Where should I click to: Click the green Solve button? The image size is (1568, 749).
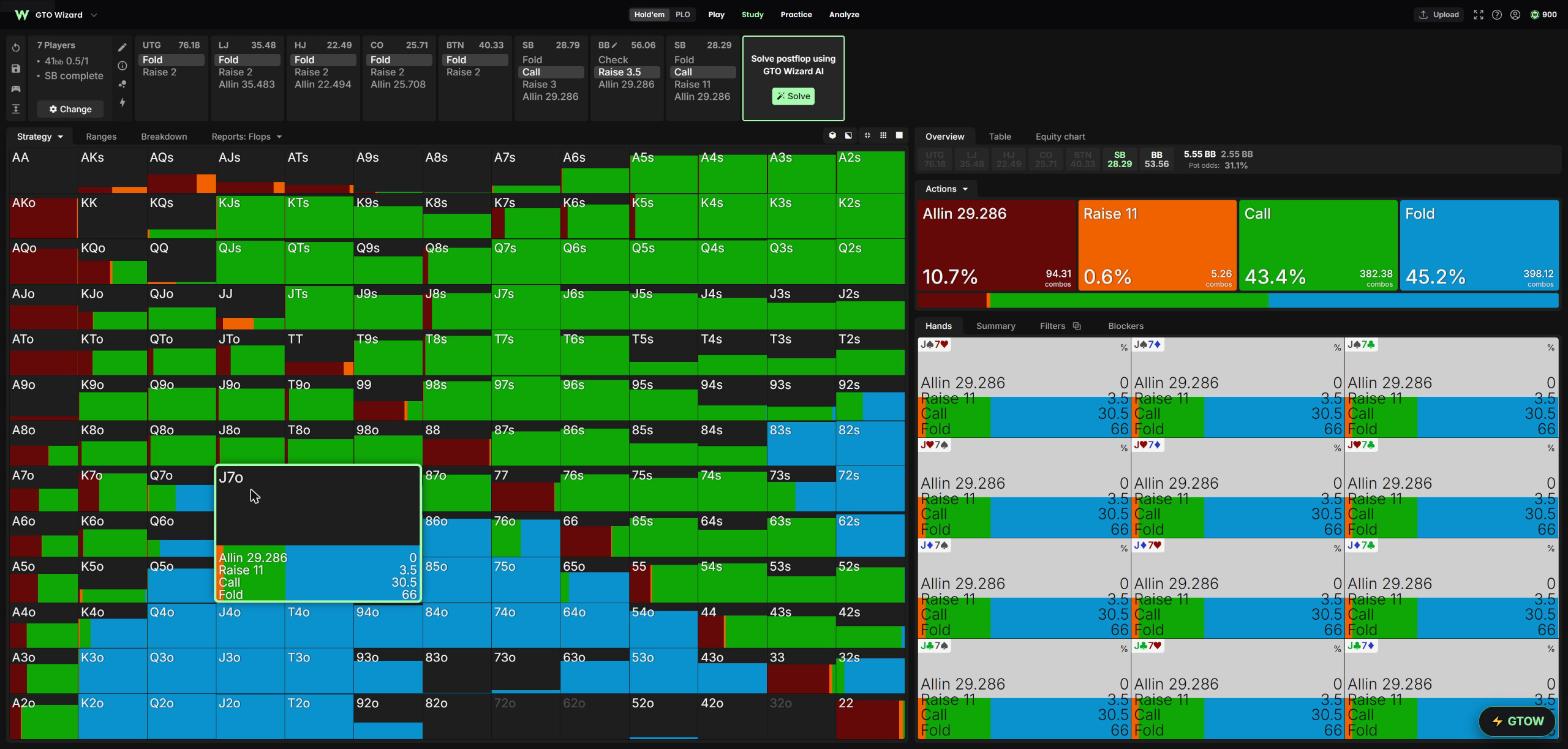pos(793,97)
